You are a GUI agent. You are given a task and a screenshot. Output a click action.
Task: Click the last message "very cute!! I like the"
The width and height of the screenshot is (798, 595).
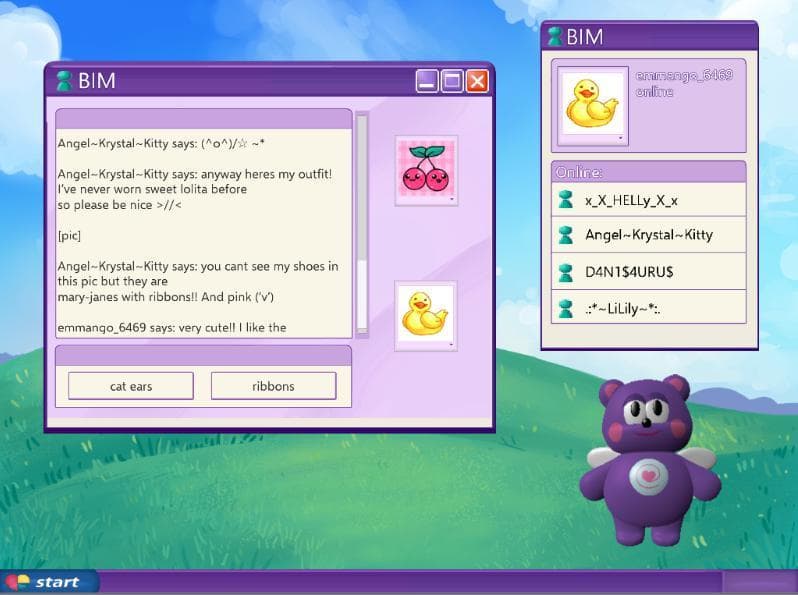[232, 328]
